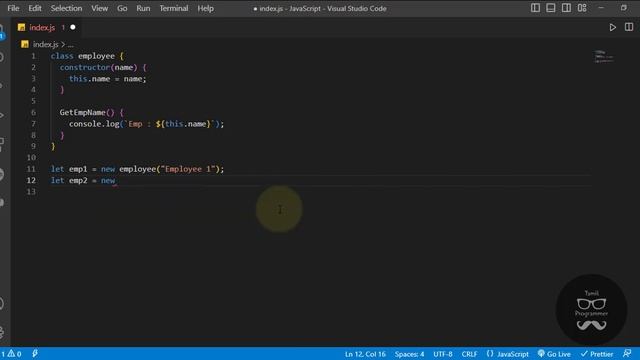Click line number 13 in gutter
Viewport: 640px width, 360px height.
(31, 191)
